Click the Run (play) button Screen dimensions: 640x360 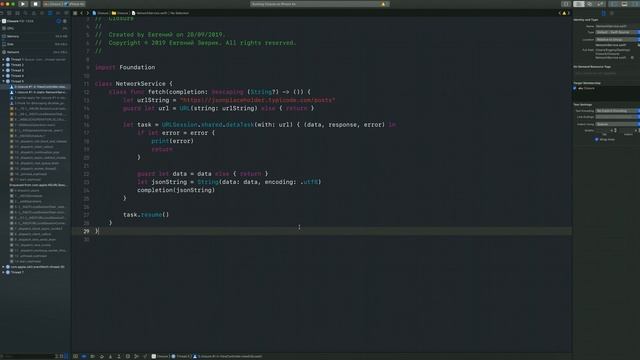[22, 4]
